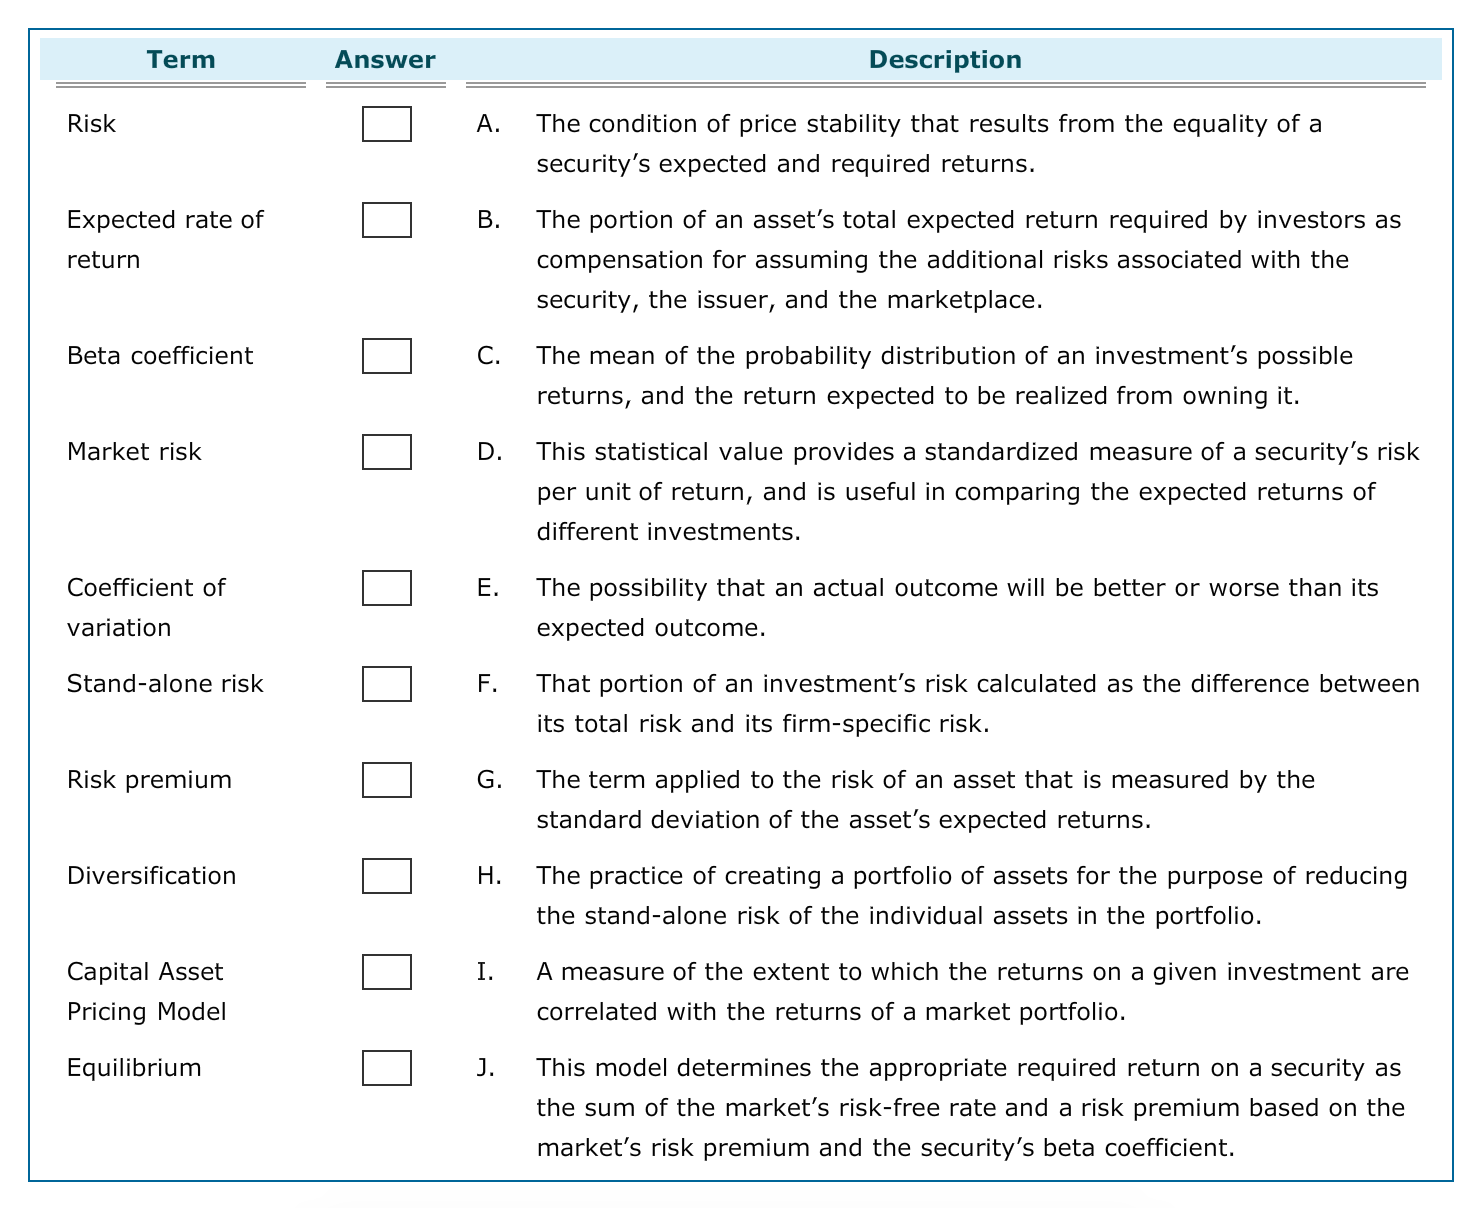Click the Beta coefficient answer box
This screenshot has height=1208, width=1472.
[386, 355]
